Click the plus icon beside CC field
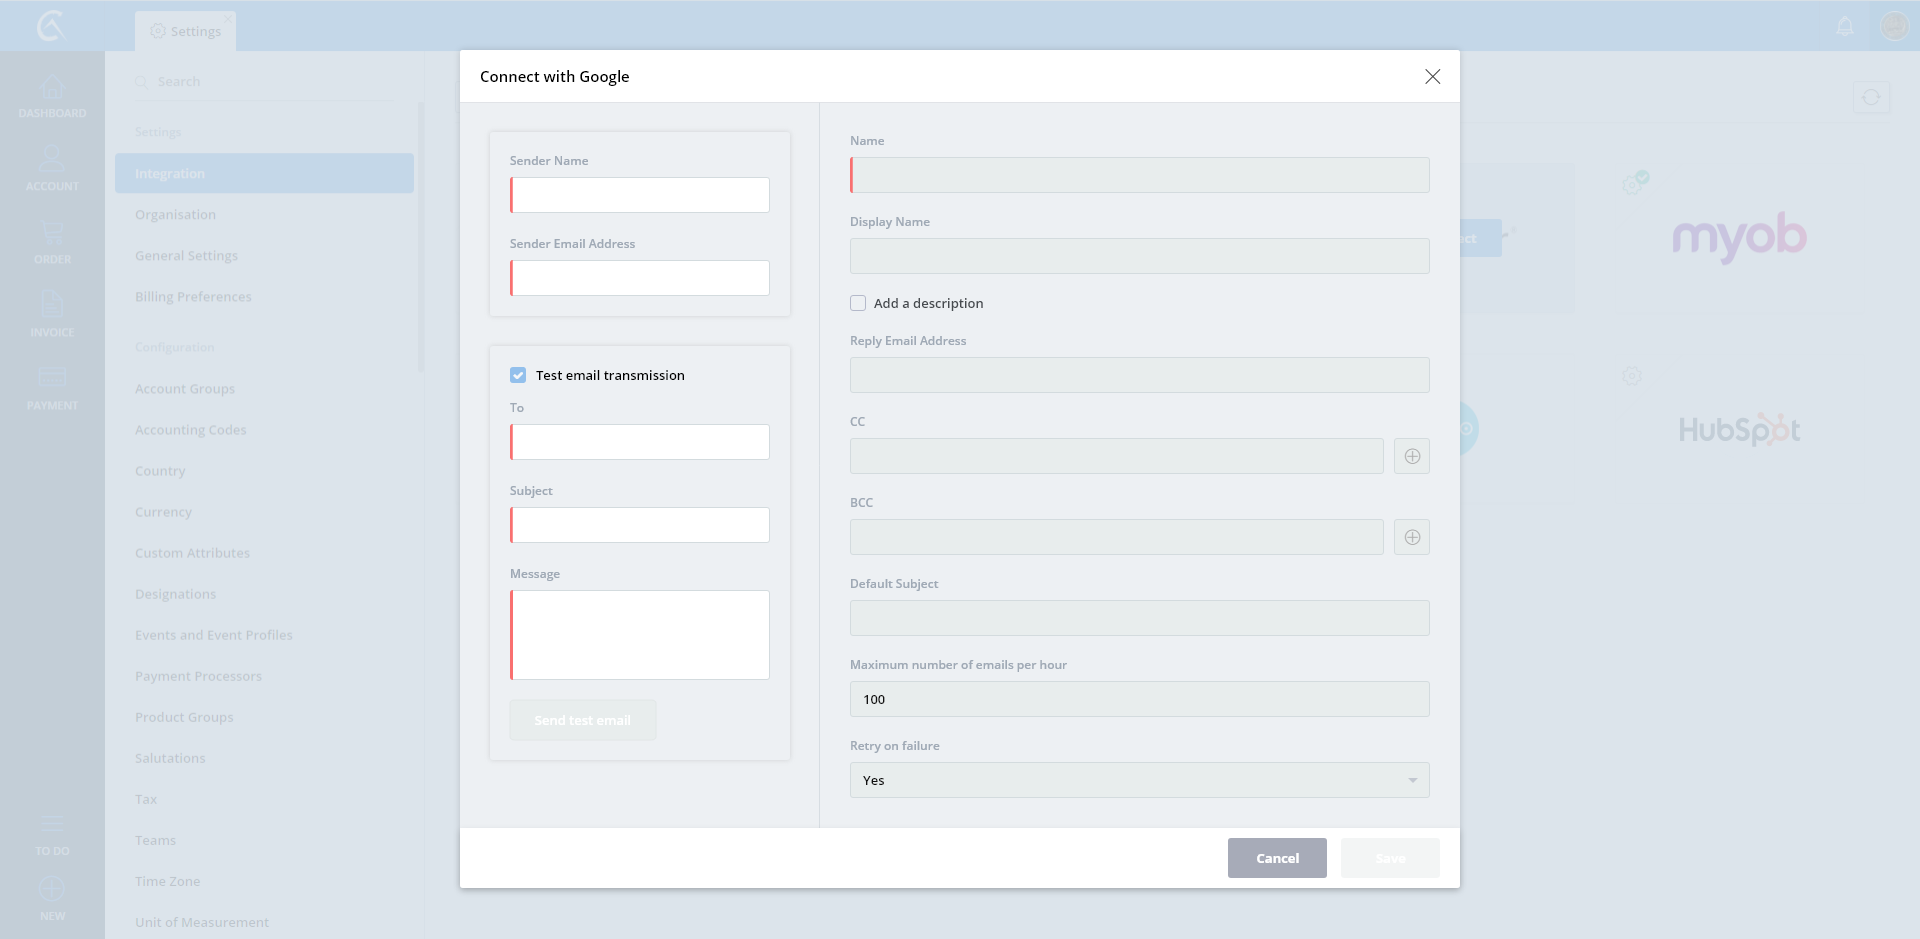The image size is (1920, 939). tap(1411, 456)
